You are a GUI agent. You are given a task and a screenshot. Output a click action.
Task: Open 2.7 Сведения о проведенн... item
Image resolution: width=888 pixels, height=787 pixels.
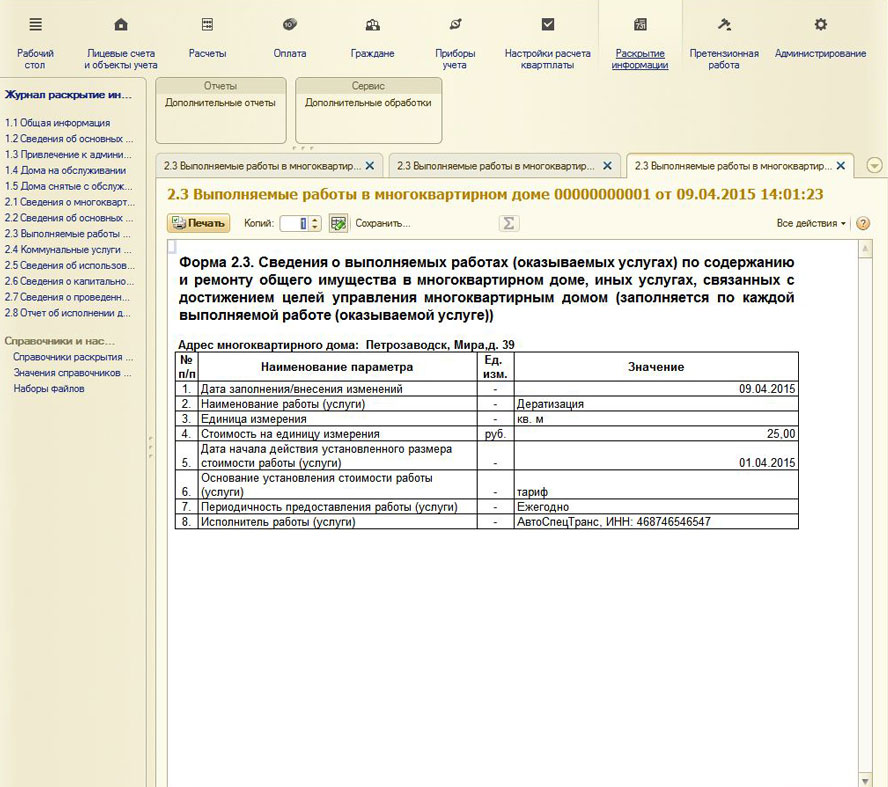pyautogui.click(x=67, y=297)
